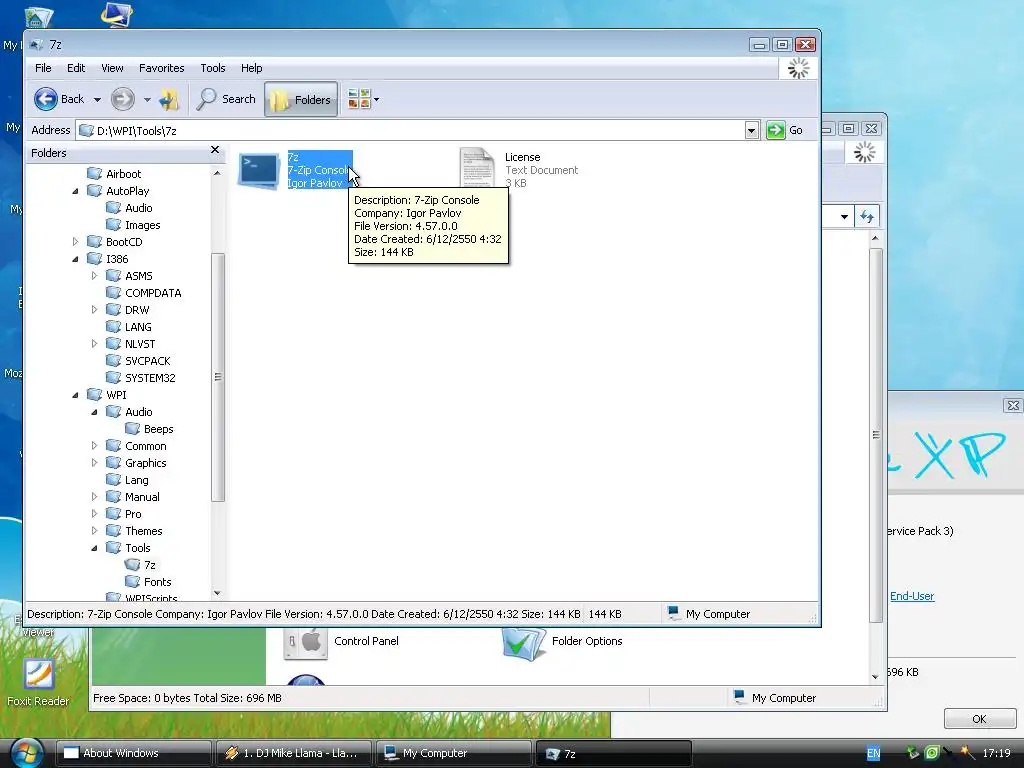Select the COMPDATA folder icon
Viewport: 1024px width, 768px height.
(x=114, y=293)
